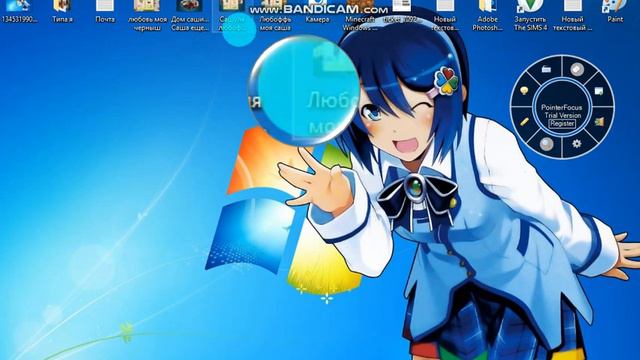The image size is (640, 360).
Task: Select the lightbulb spotlight tool in PointerFocus
Action: click(x=524, y=91)
